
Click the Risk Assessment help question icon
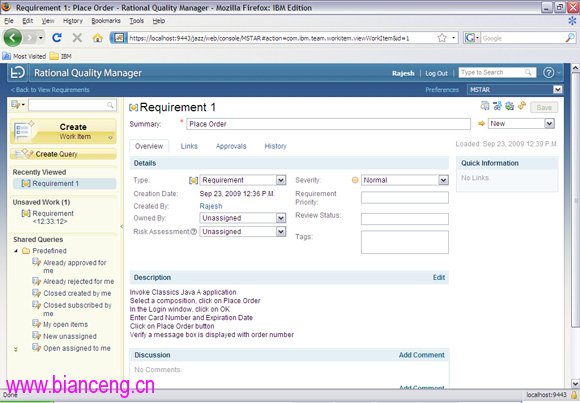click(x=193, y=232)
